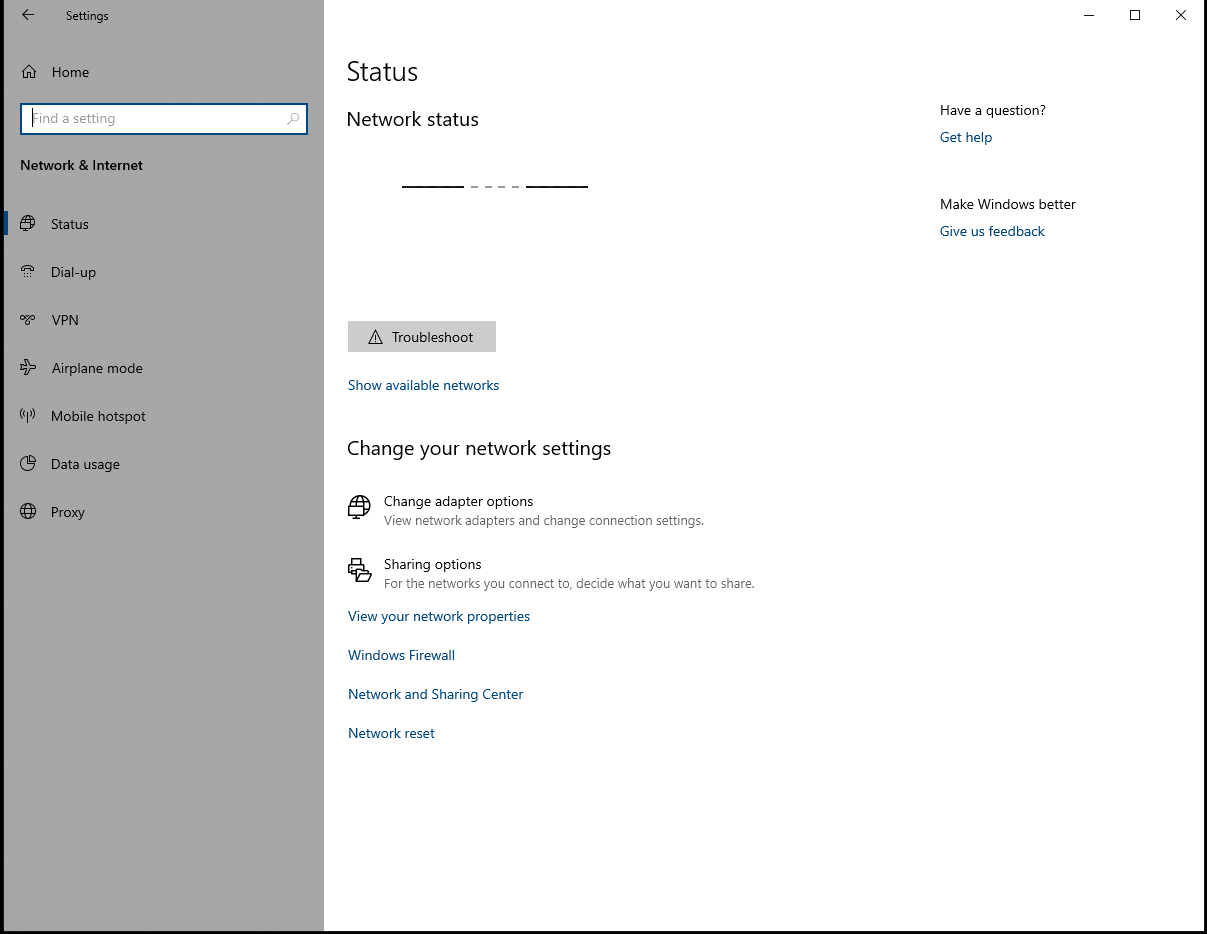Click 'Have a question?' text

coord(993,110)
